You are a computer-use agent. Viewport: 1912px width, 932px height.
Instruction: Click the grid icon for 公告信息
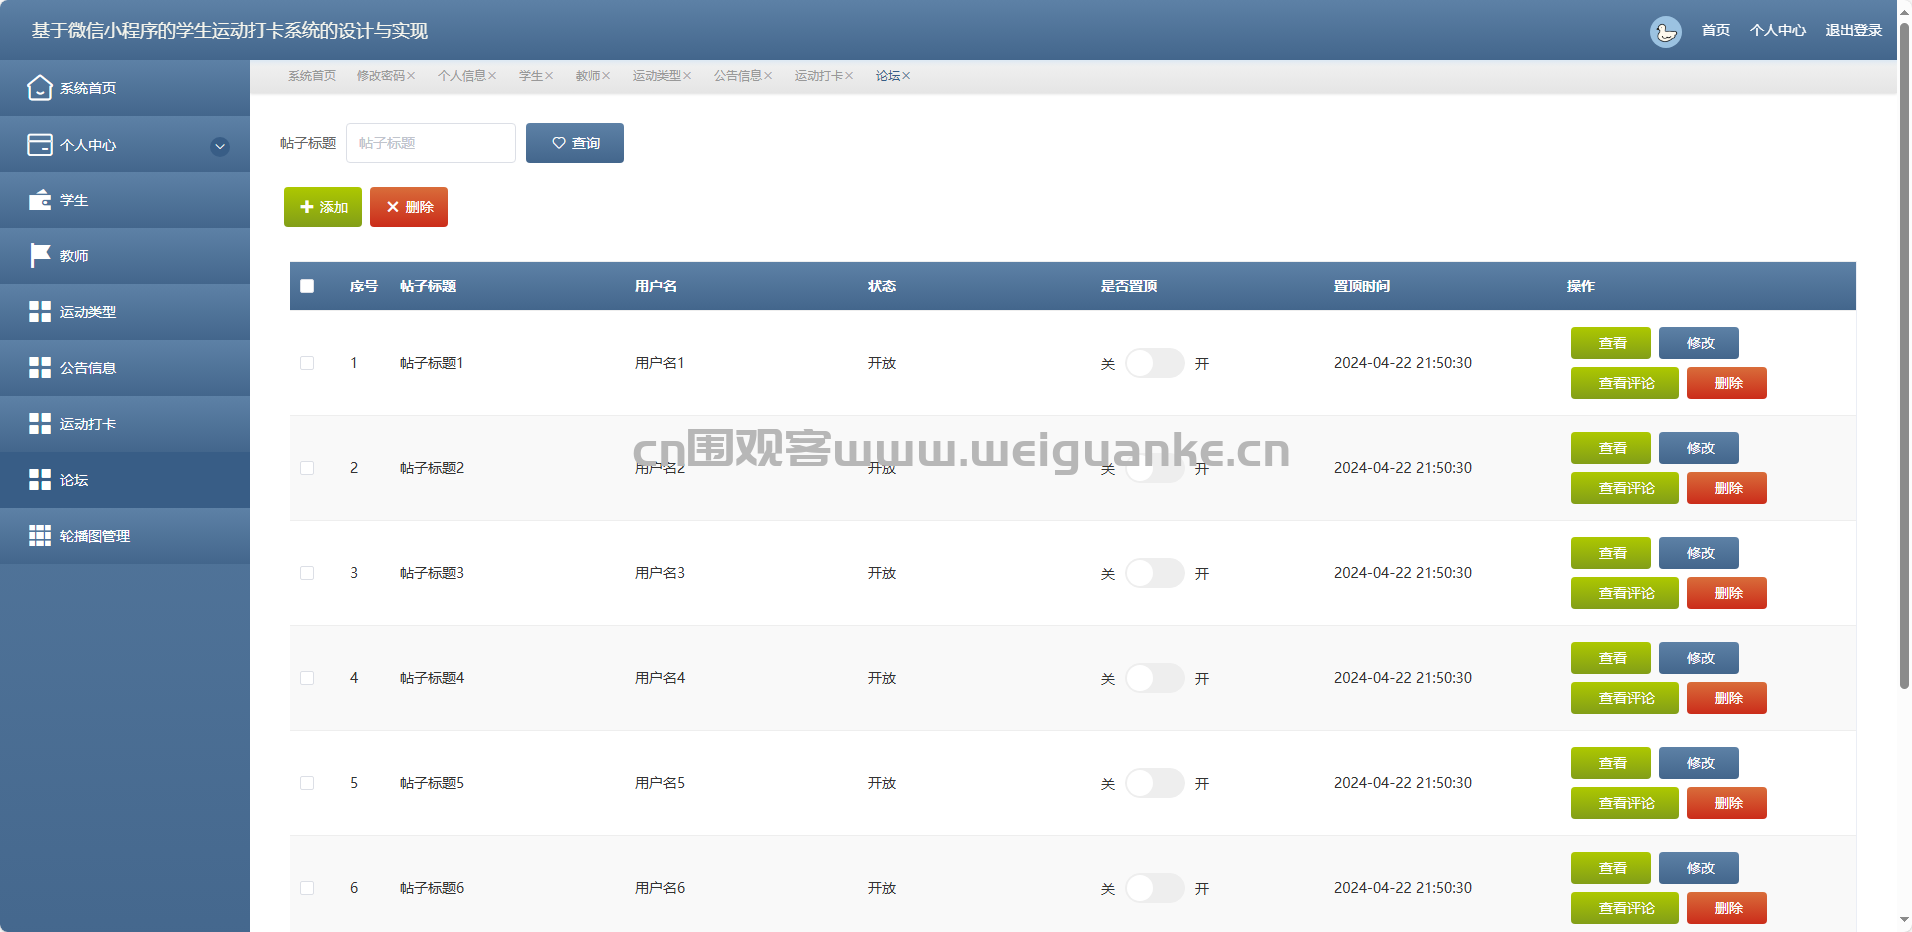tap(39, 368)
